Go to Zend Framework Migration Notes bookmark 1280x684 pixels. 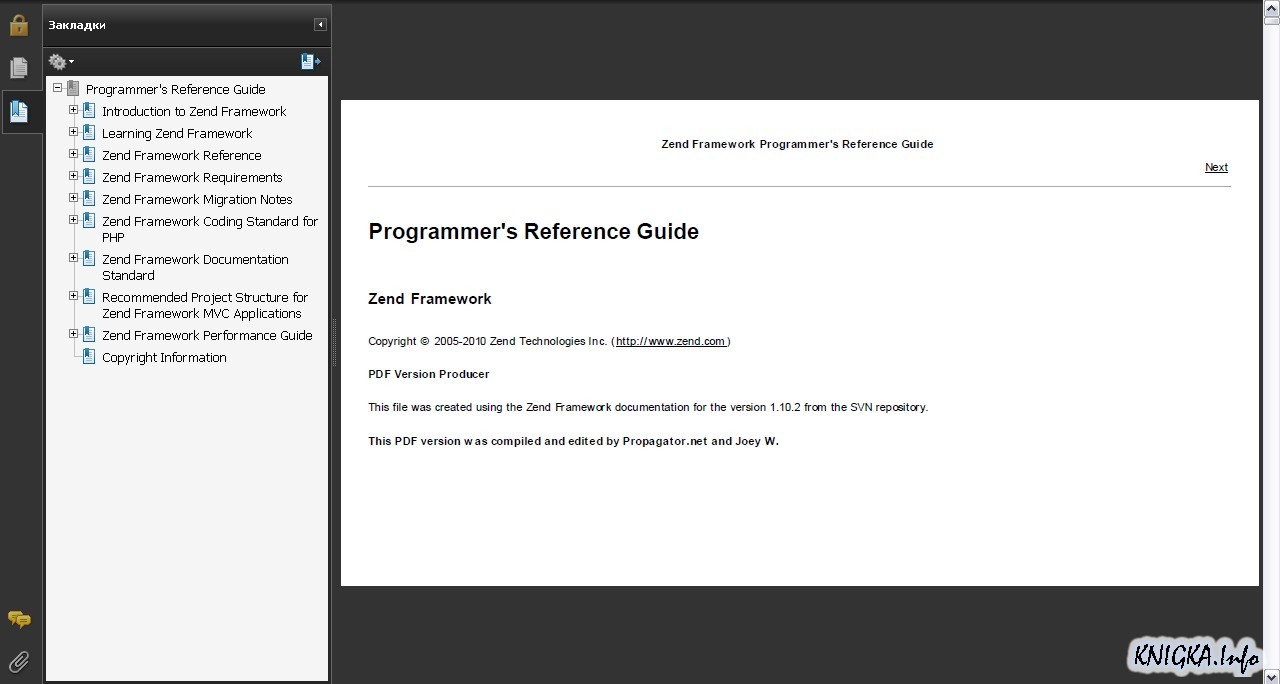point(197,199)
